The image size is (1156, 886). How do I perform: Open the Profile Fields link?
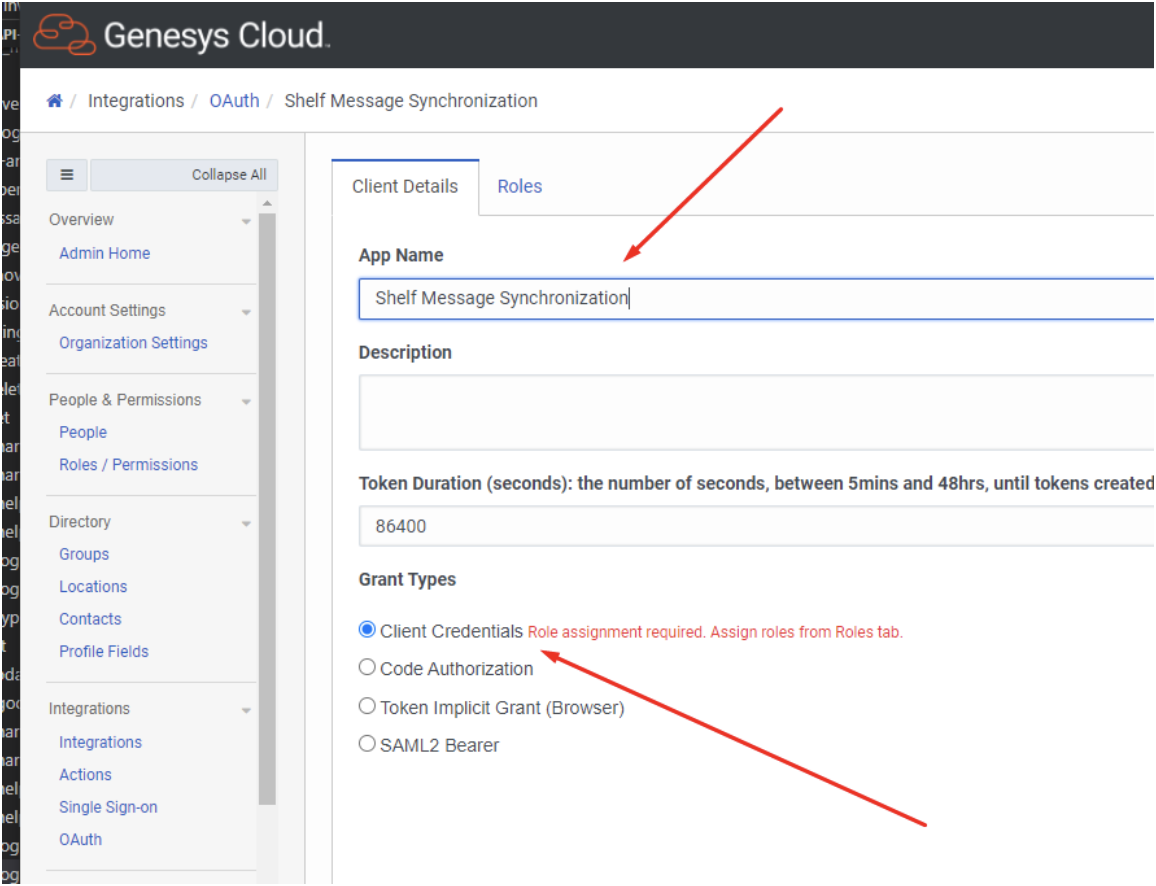[x=104, y=652]
